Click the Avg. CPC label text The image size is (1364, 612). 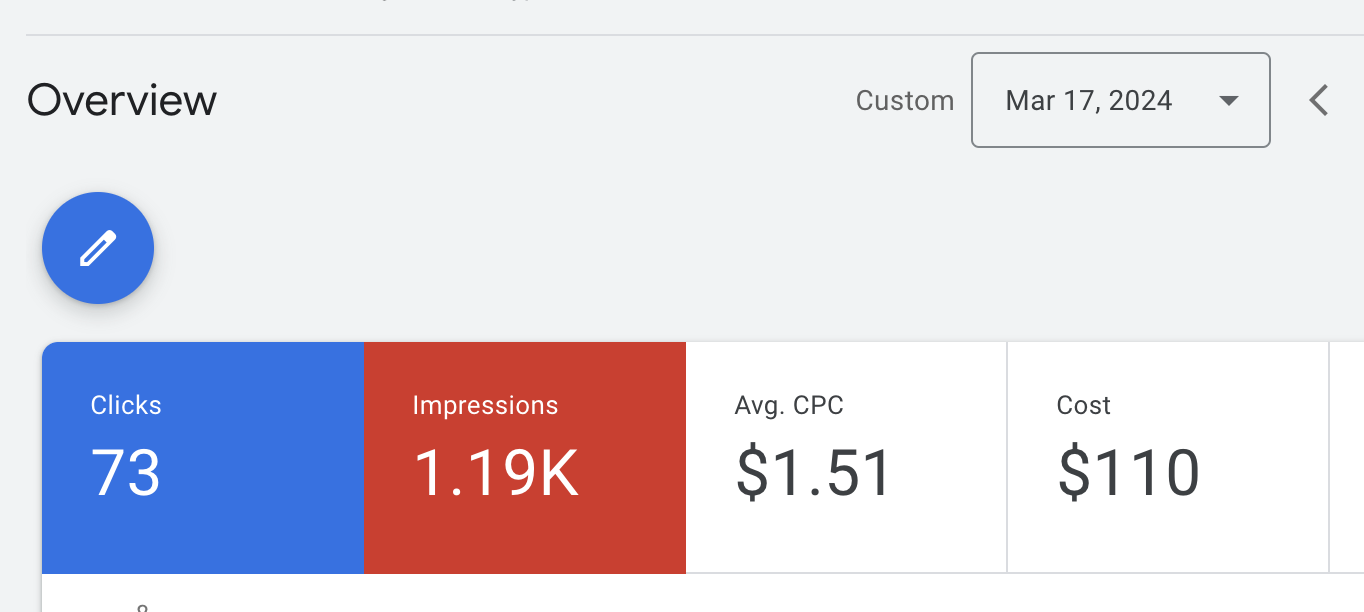(789, 405)
